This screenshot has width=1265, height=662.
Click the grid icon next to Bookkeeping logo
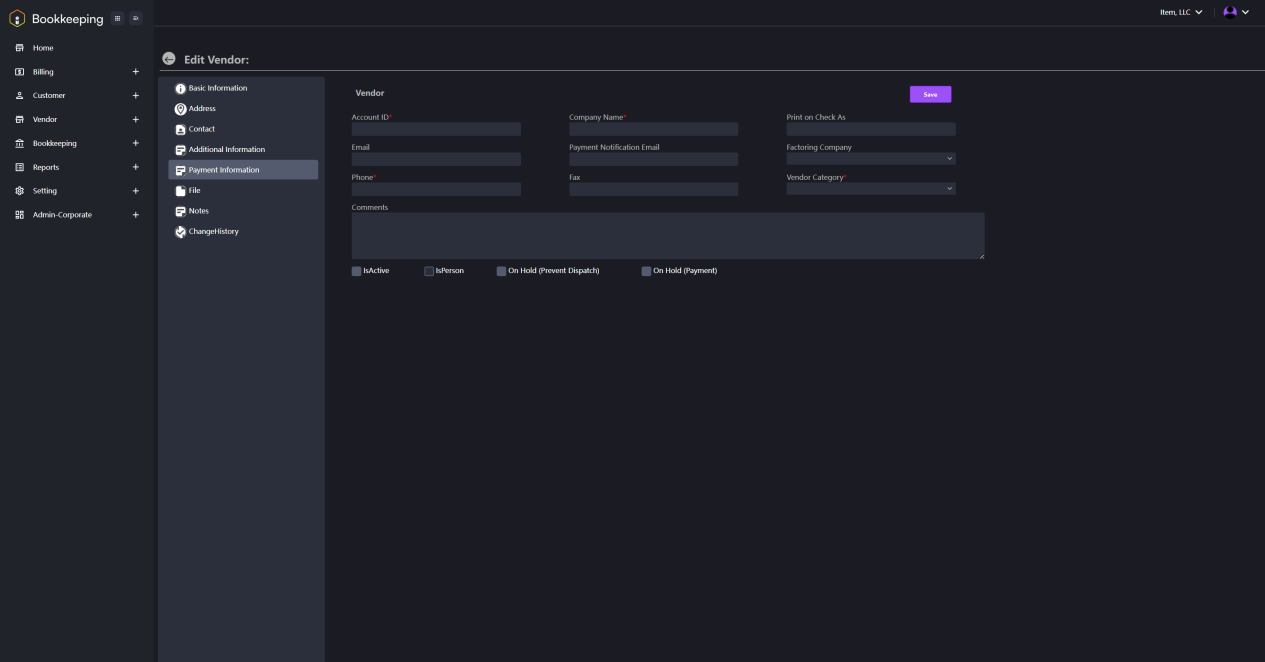[118, 18]
